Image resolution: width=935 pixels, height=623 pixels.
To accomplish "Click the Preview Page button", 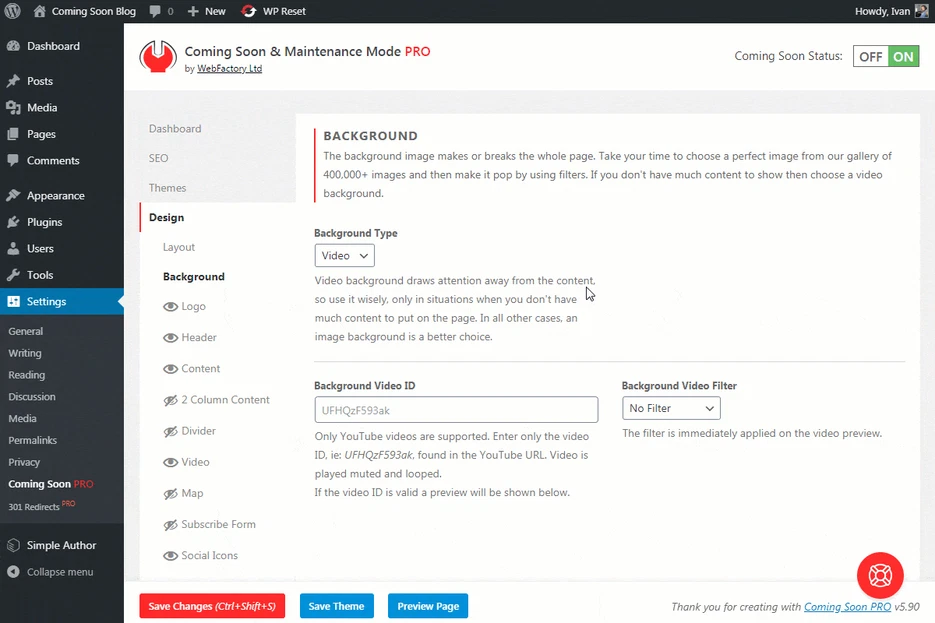I will [x=427, y=606].
